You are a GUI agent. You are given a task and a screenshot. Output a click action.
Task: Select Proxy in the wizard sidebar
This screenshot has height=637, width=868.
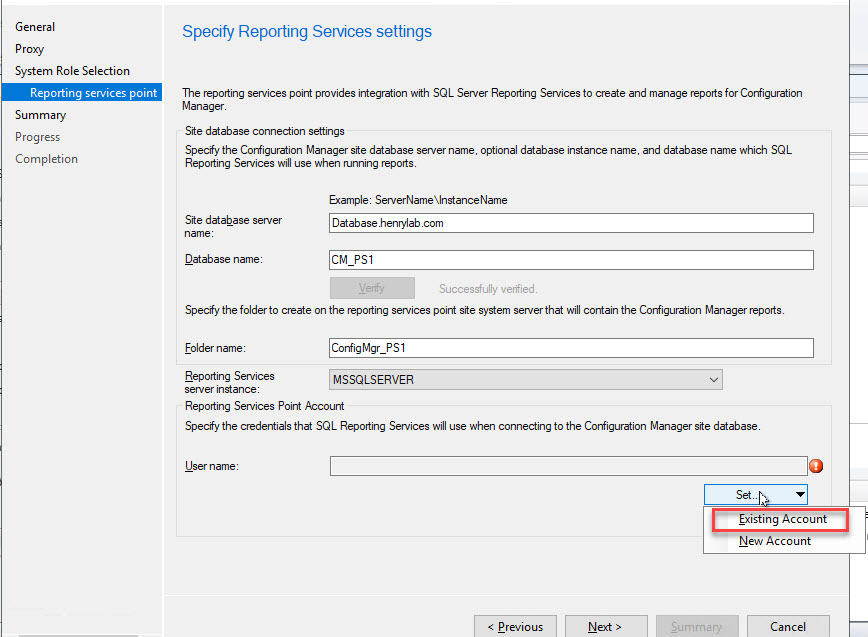click(x=29, y=49)
